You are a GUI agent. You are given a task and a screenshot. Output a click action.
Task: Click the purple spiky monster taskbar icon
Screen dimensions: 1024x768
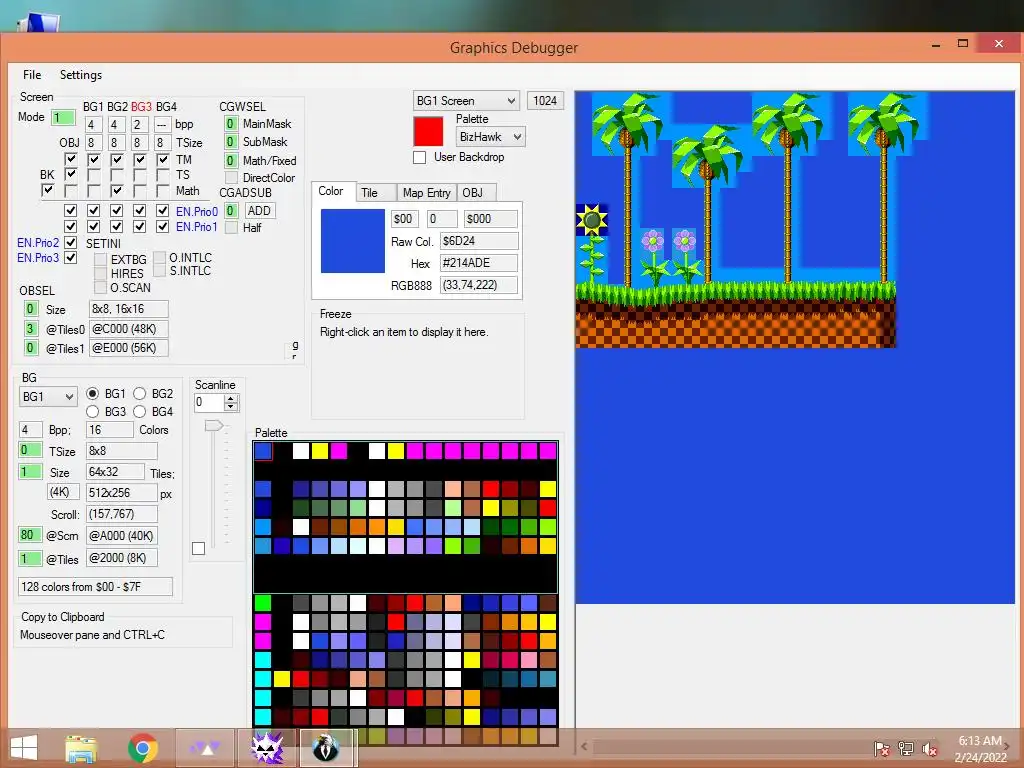(x=268, y=748)
